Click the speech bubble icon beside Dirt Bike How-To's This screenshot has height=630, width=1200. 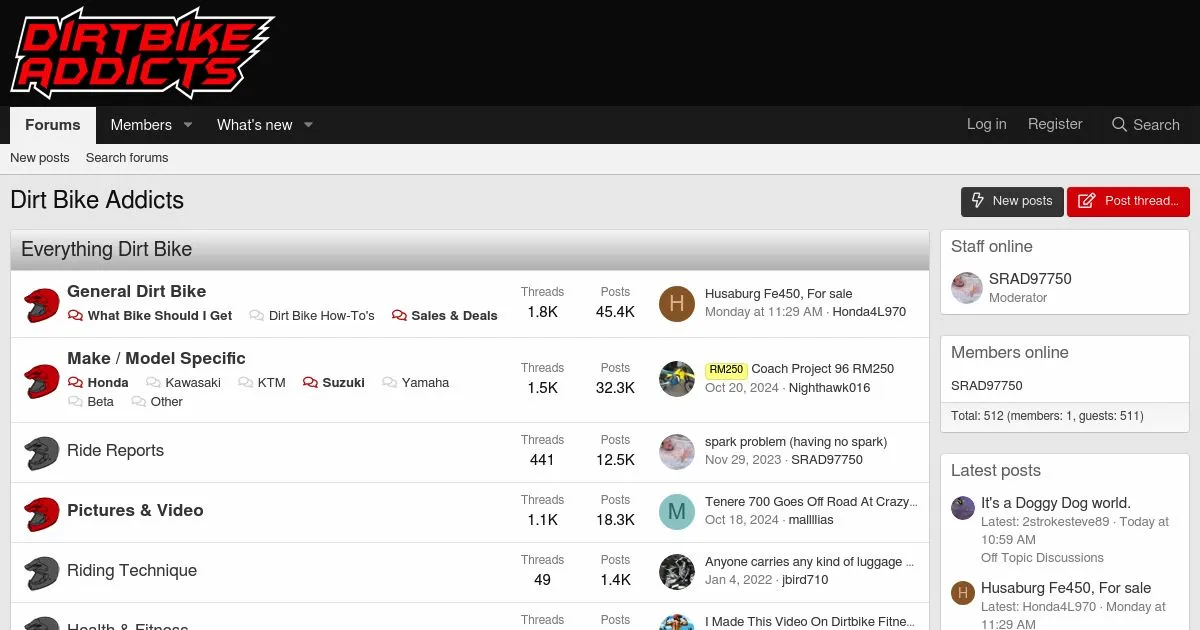[x=256, y=315]
